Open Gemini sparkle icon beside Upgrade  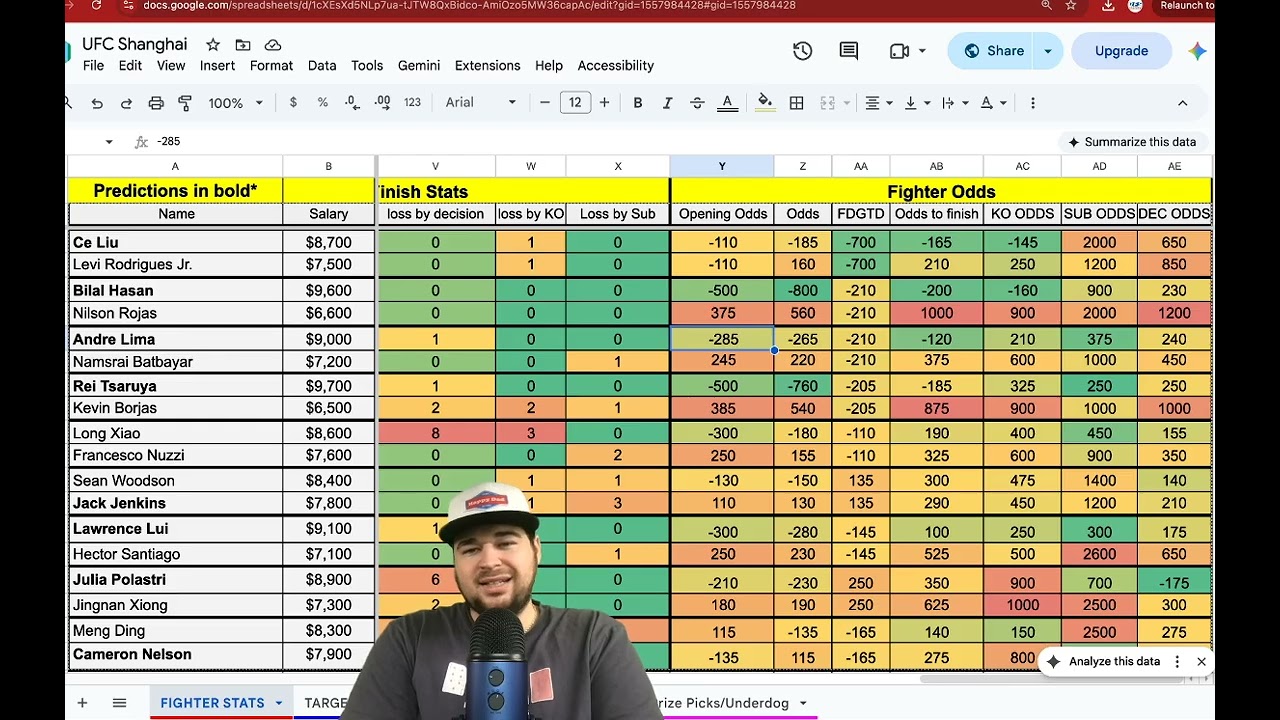[1197, 51]
